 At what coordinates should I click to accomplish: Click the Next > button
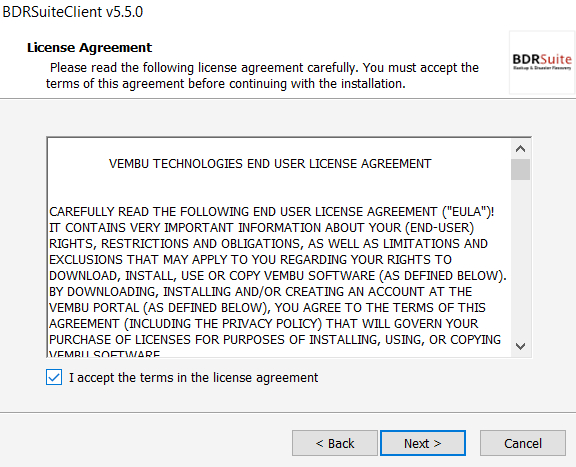pos(423,443)
